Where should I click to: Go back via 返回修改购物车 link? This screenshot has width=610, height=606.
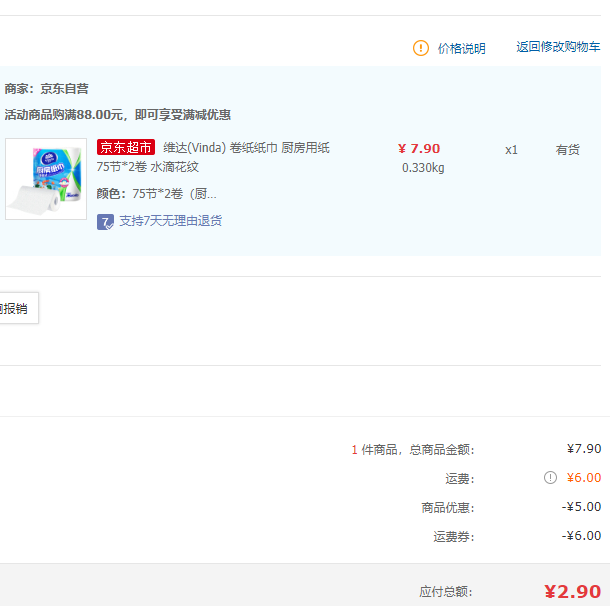[x=558, y=47]
